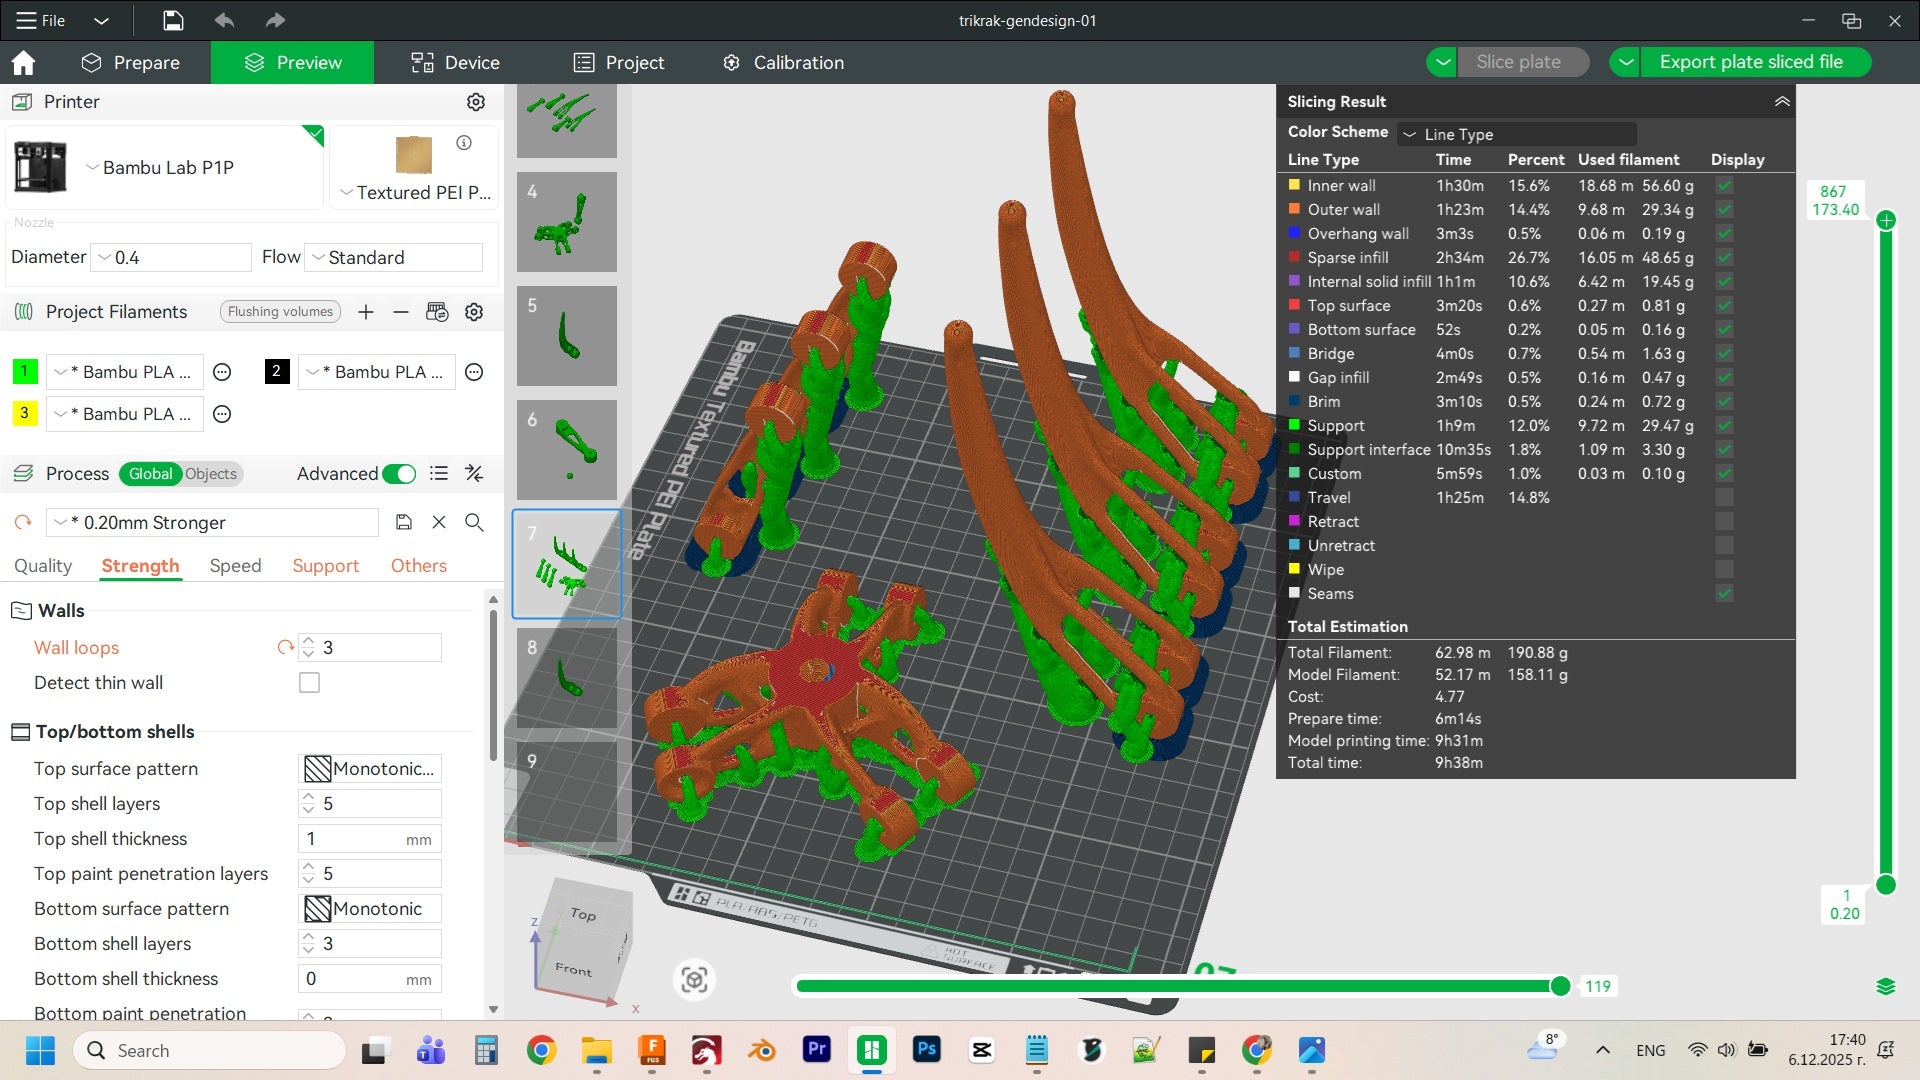This screenshot has height=1080, width=1920.
Task: Click the horizontal layer progress slider handle
Action: pos(1560,987)
